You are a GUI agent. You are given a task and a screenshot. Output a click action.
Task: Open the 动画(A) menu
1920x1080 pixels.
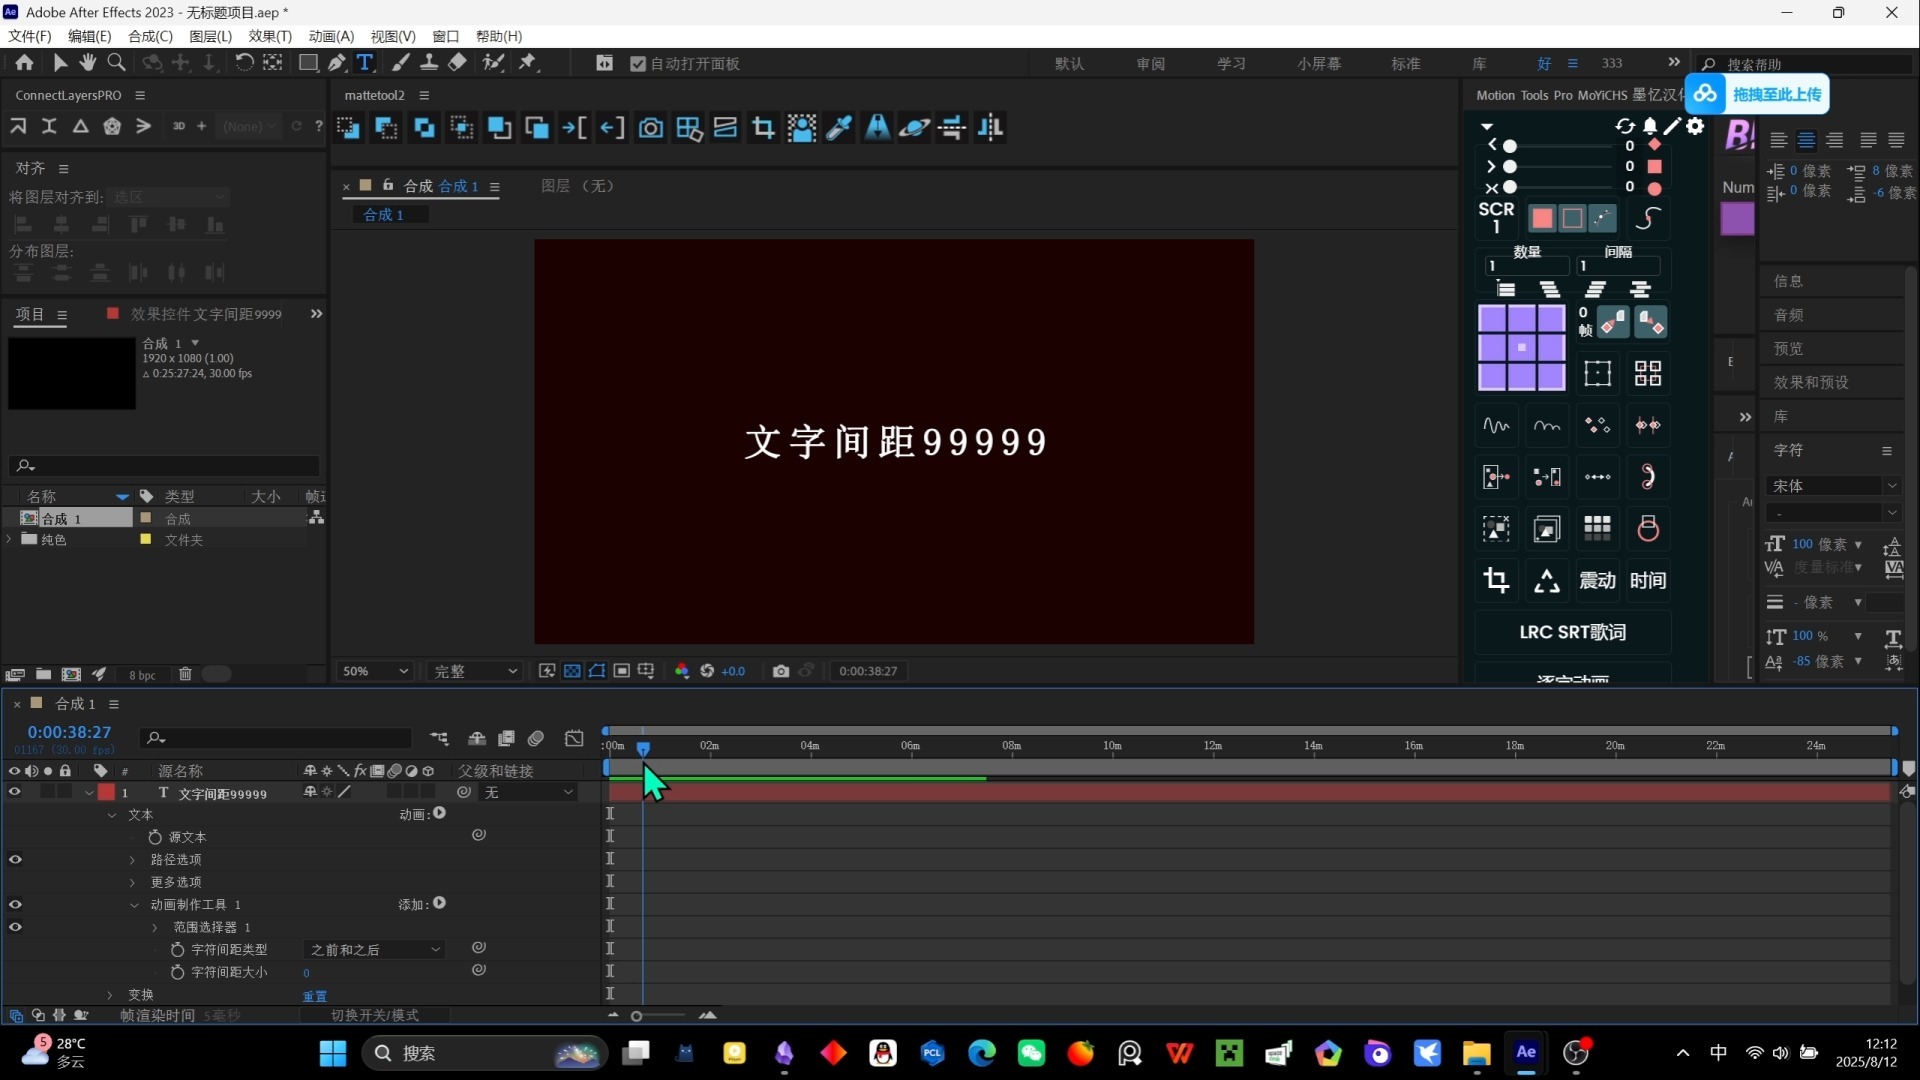(331, 36)
